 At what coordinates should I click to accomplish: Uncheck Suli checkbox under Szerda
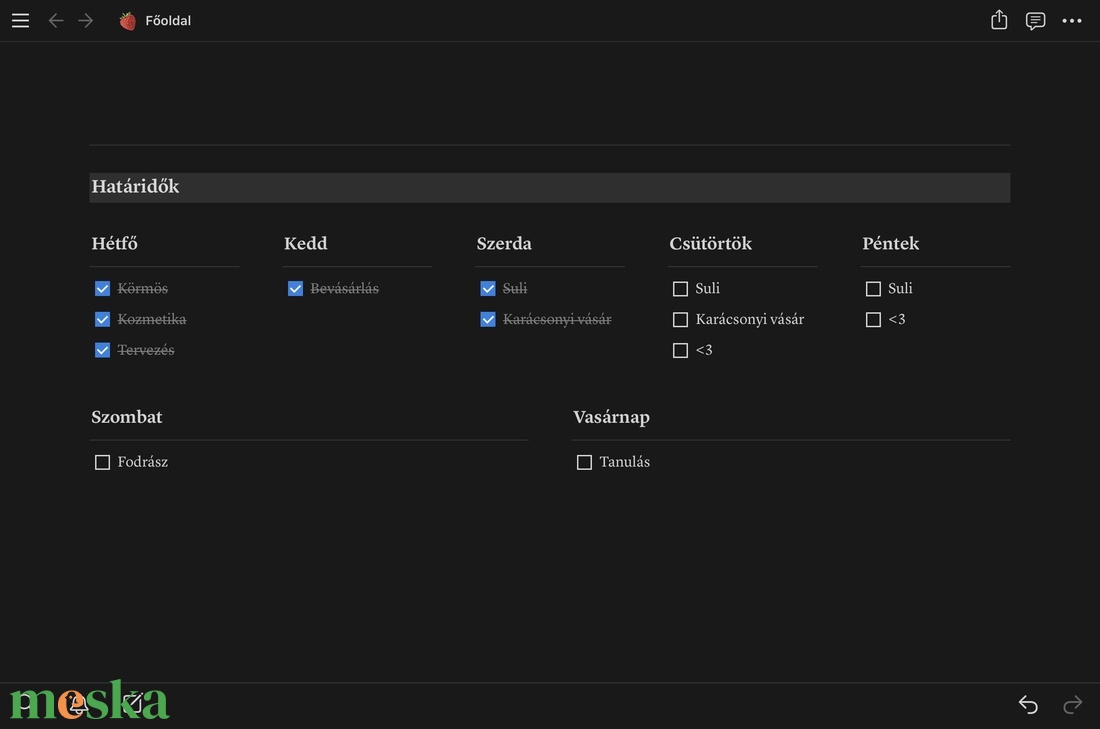tap(488, 288)
